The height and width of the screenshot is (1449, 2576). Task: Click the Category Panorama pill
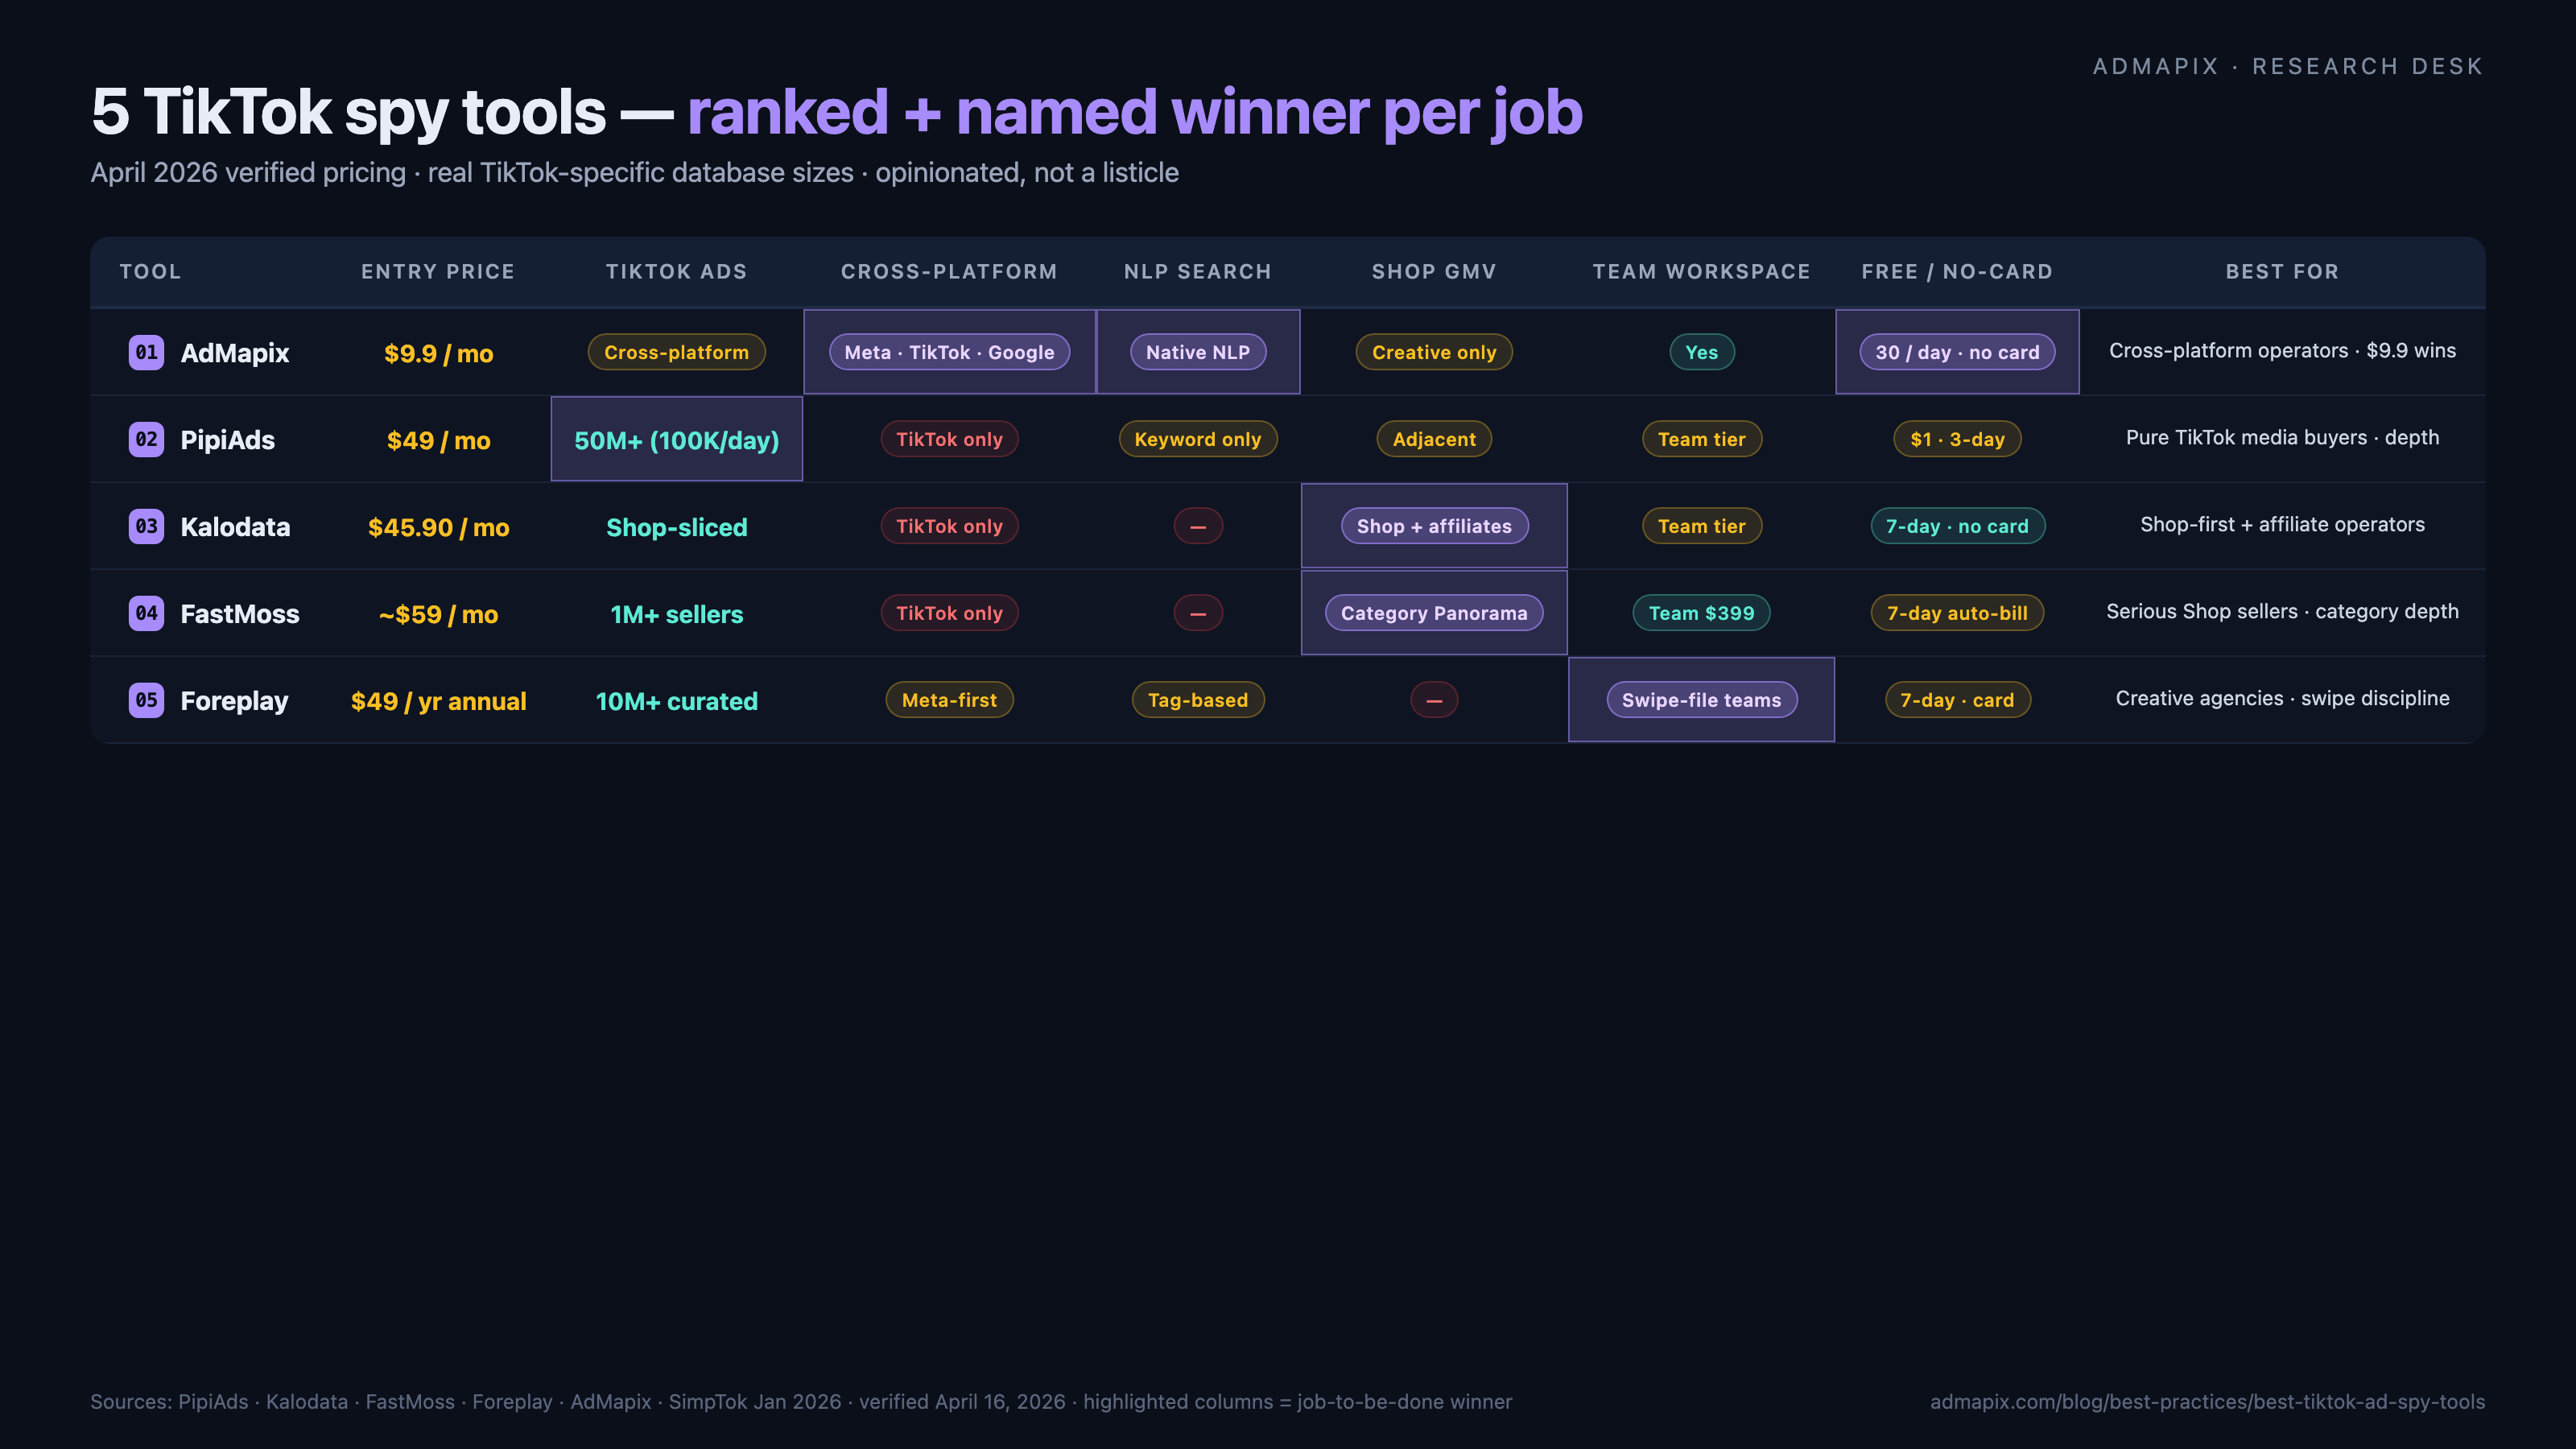coord(1433,613)
